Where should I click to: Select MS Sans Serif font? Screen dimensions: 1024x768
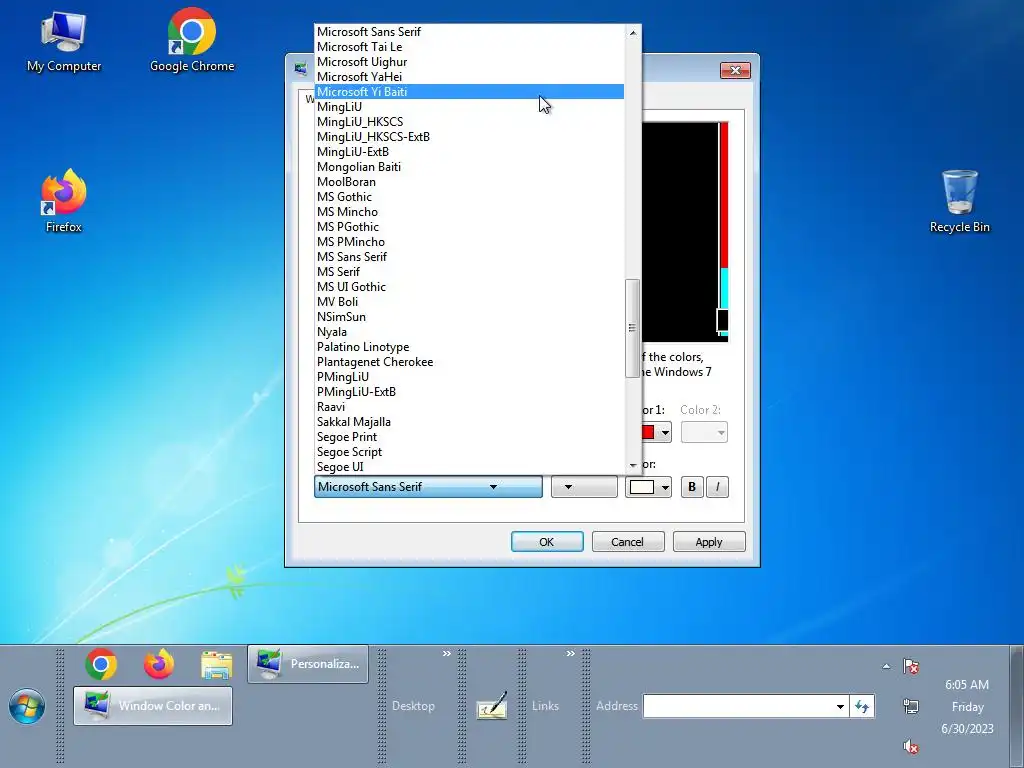click(x=469, y=257)
